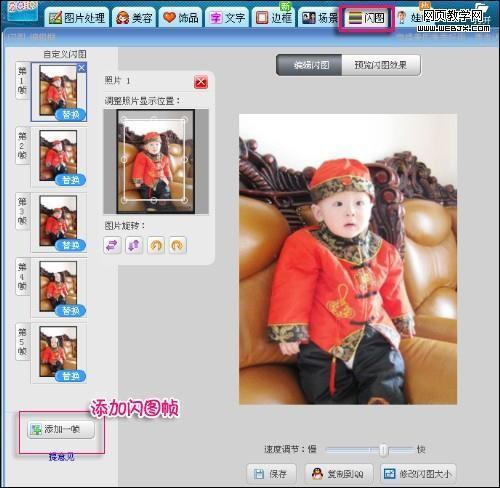This screenshot has width=500, height=488.
Task: Click the 速度调节 slider handle
Action: (x=383, y=450)
